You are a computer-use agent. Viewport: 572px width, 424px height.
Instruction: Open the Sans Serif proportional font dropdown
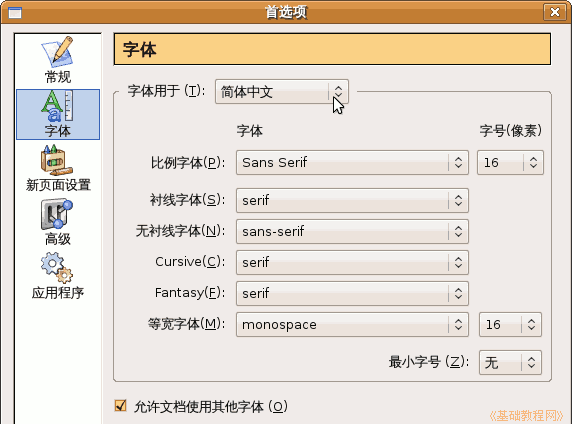[x=352, y=162]
